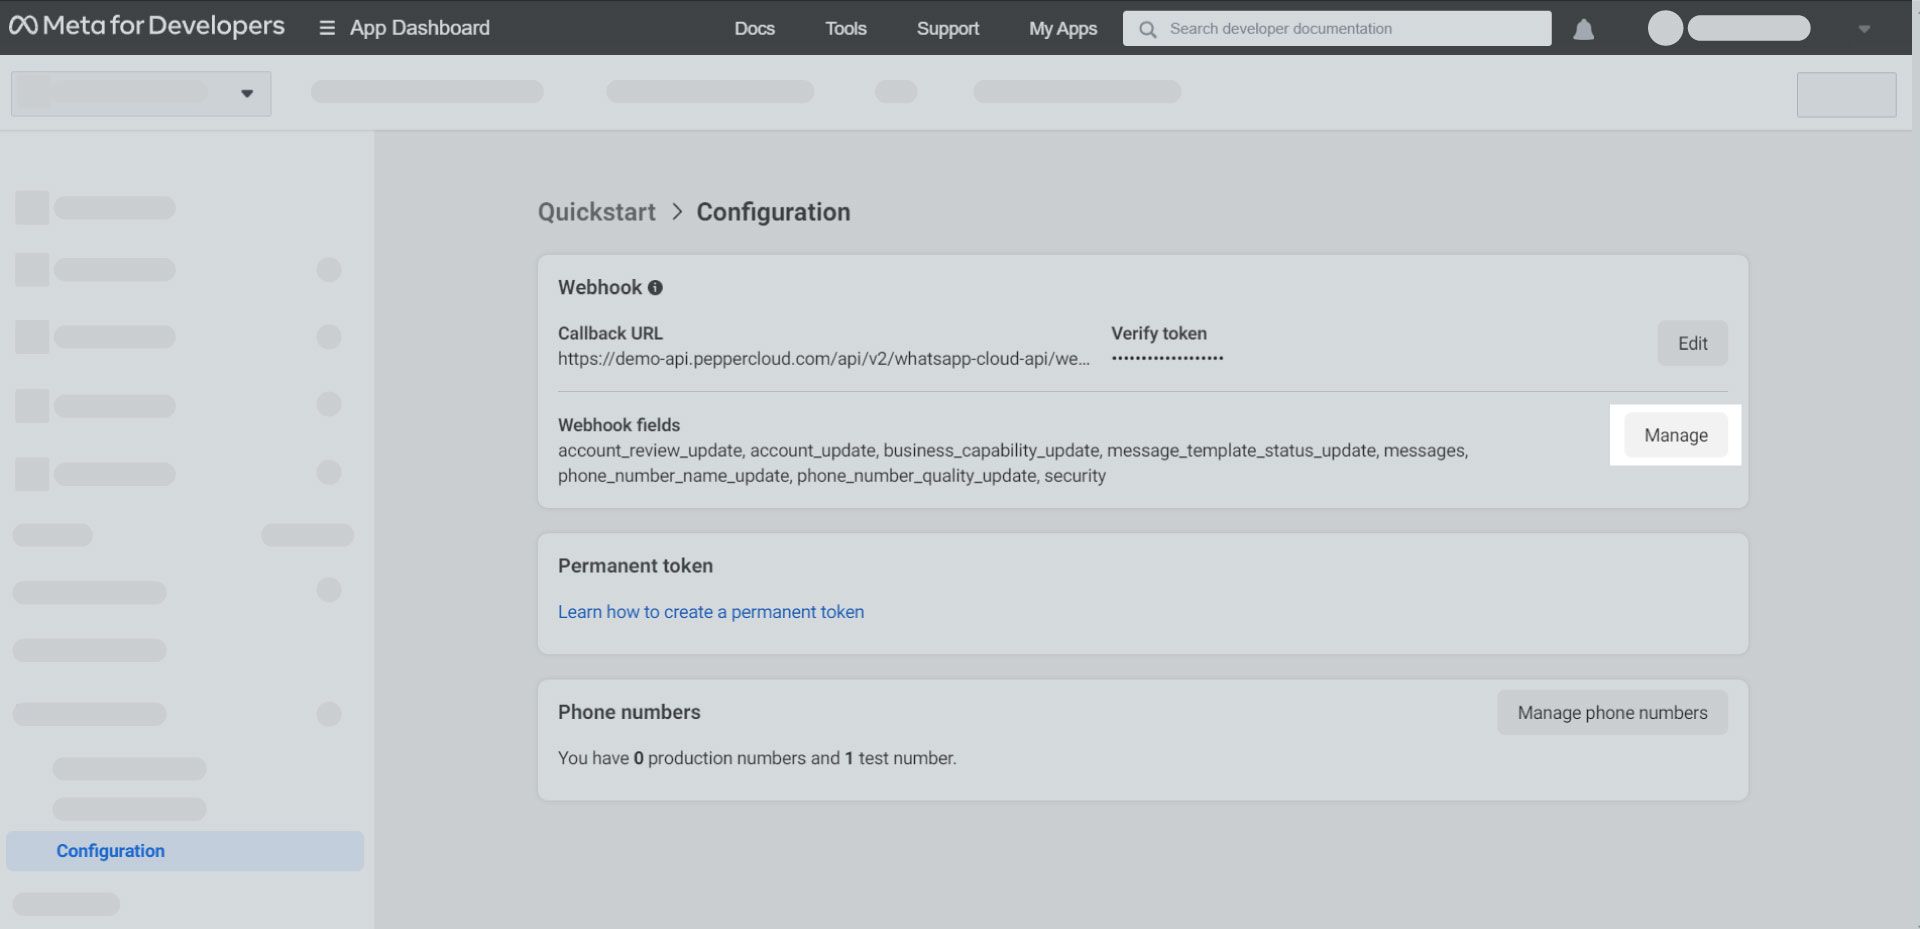
Task: Click the Edit webhook button
Action: pyautogui.click(x=1692, y=343)
